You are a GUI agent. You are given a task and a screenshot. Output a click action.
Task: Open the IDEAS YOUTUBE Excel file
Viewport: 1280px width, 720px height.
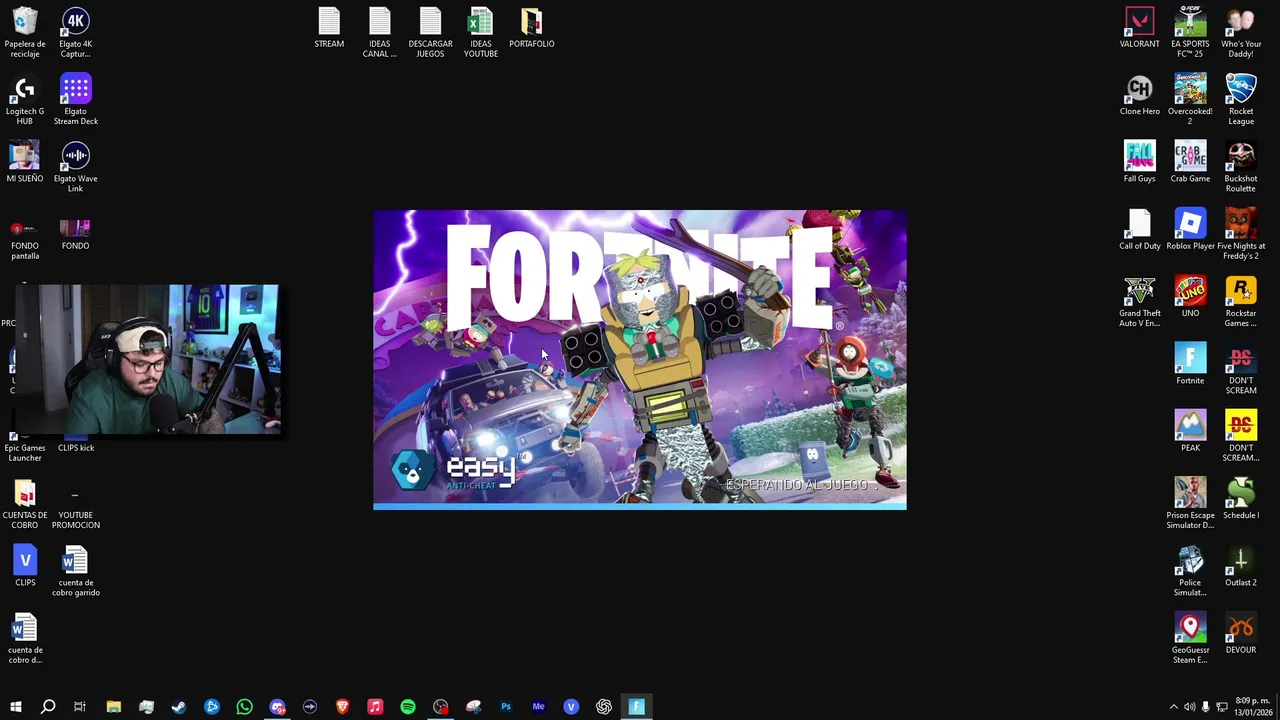pyautogui.click(x=480, y=32)
